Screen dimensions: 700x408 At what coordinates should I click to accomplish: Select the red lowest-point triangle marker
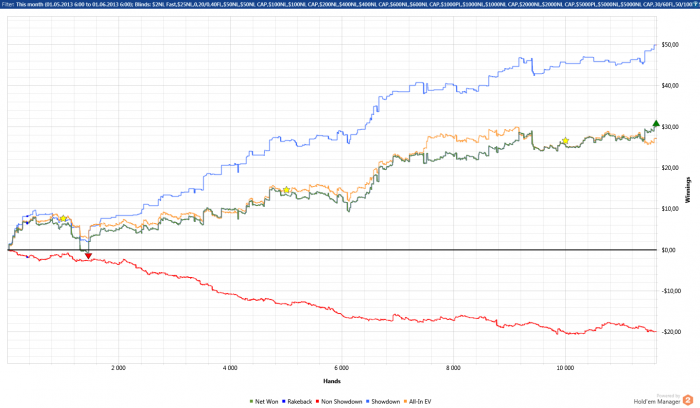coord(88,256)
